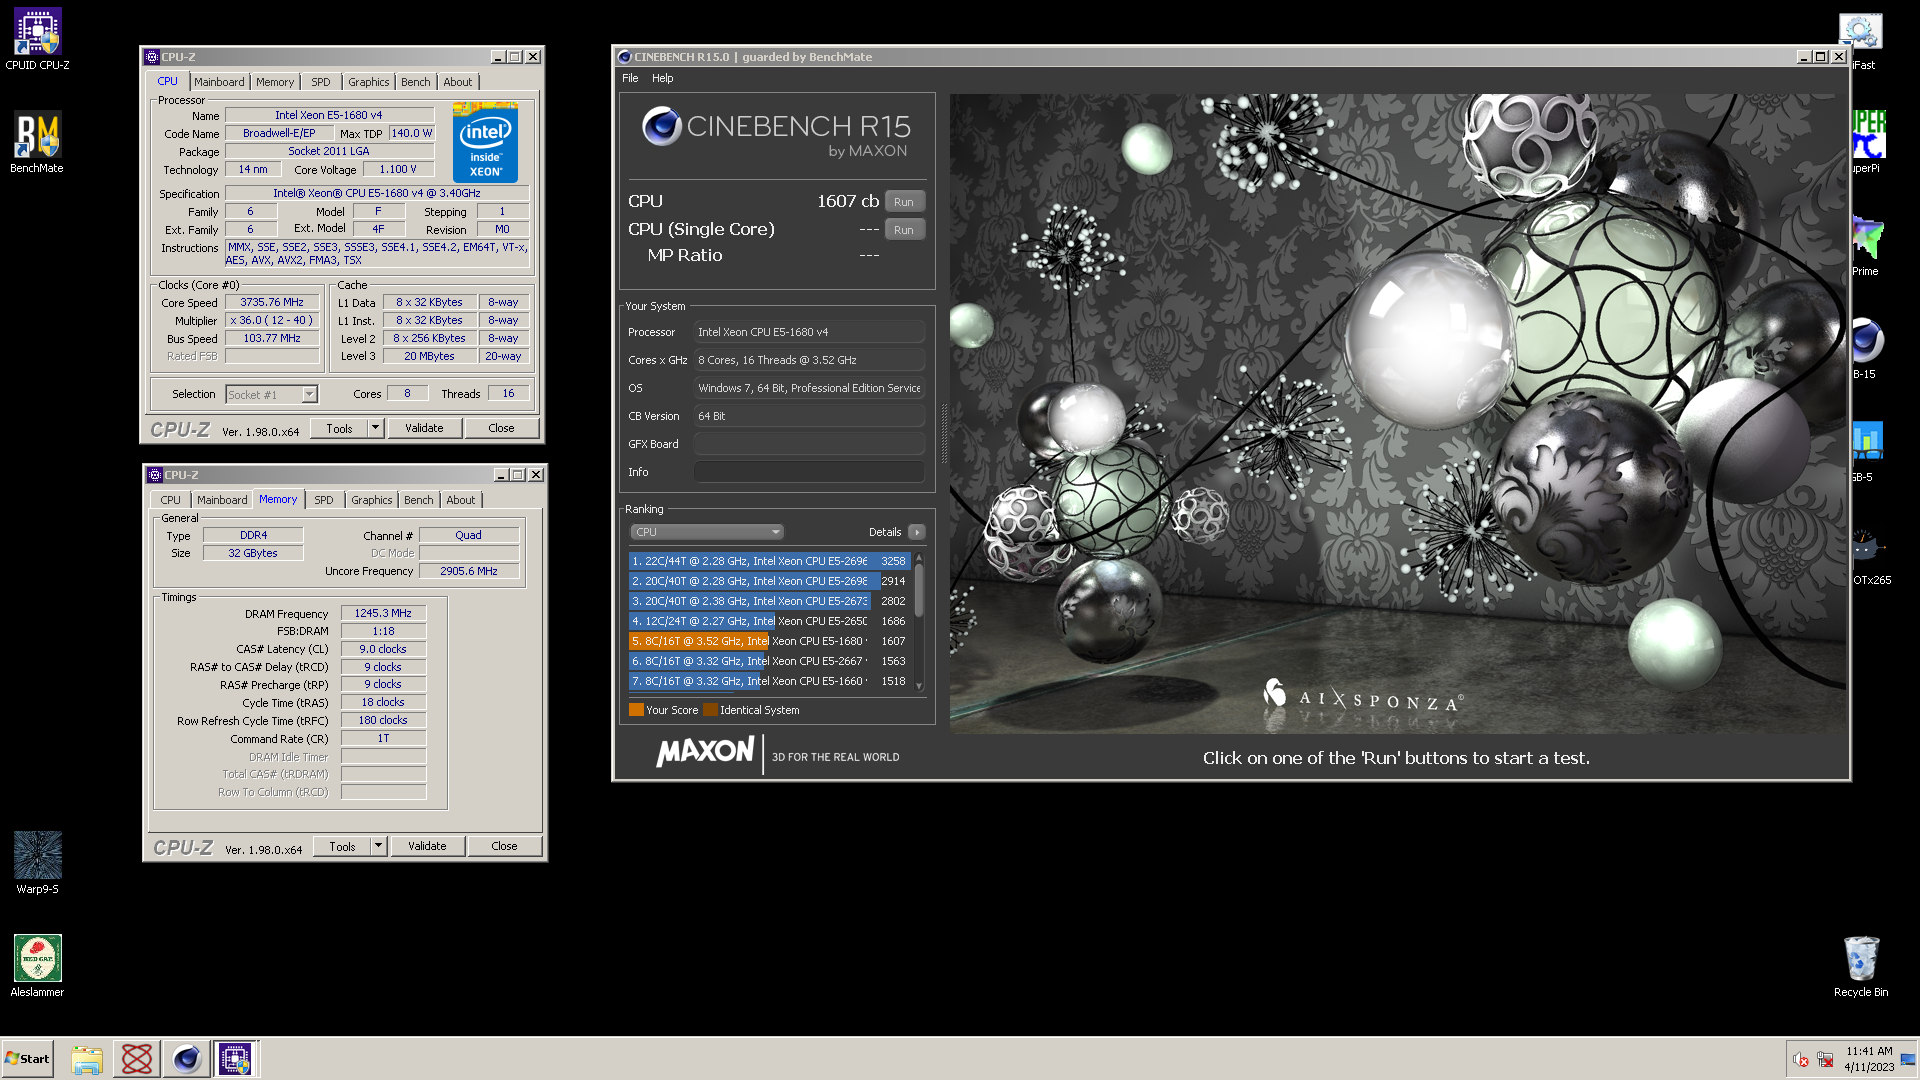The width and height of the screenshot is (1920, 1080).
Task: Click the taskbar clock showing 11:41 AM
Action: click(x=1869, y=1059)
